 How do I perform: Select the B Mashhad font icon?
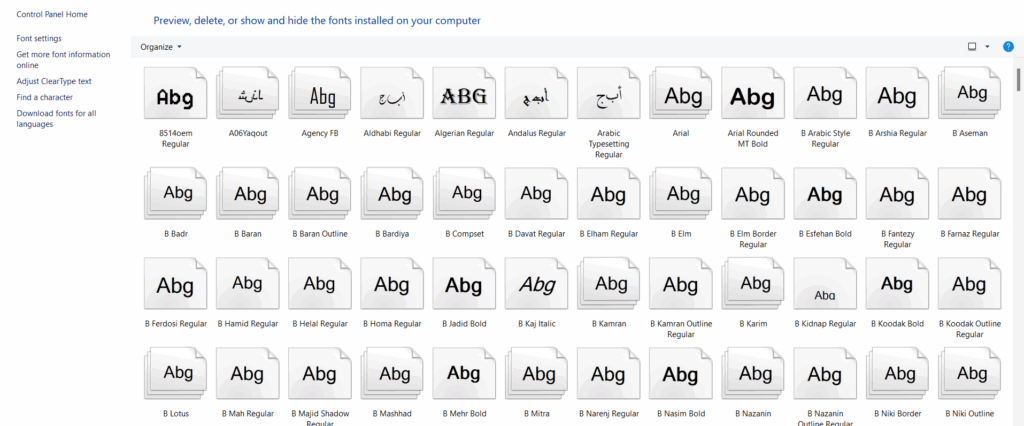(392, 374)
